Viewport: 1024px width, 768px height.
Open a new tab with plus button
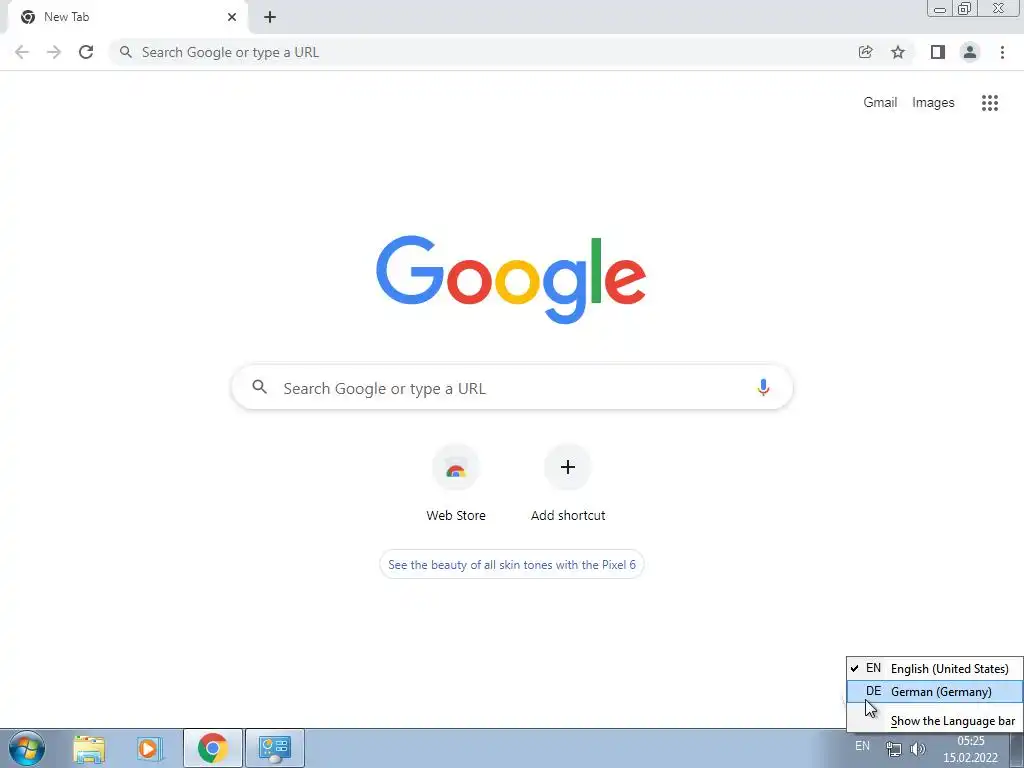270,17
